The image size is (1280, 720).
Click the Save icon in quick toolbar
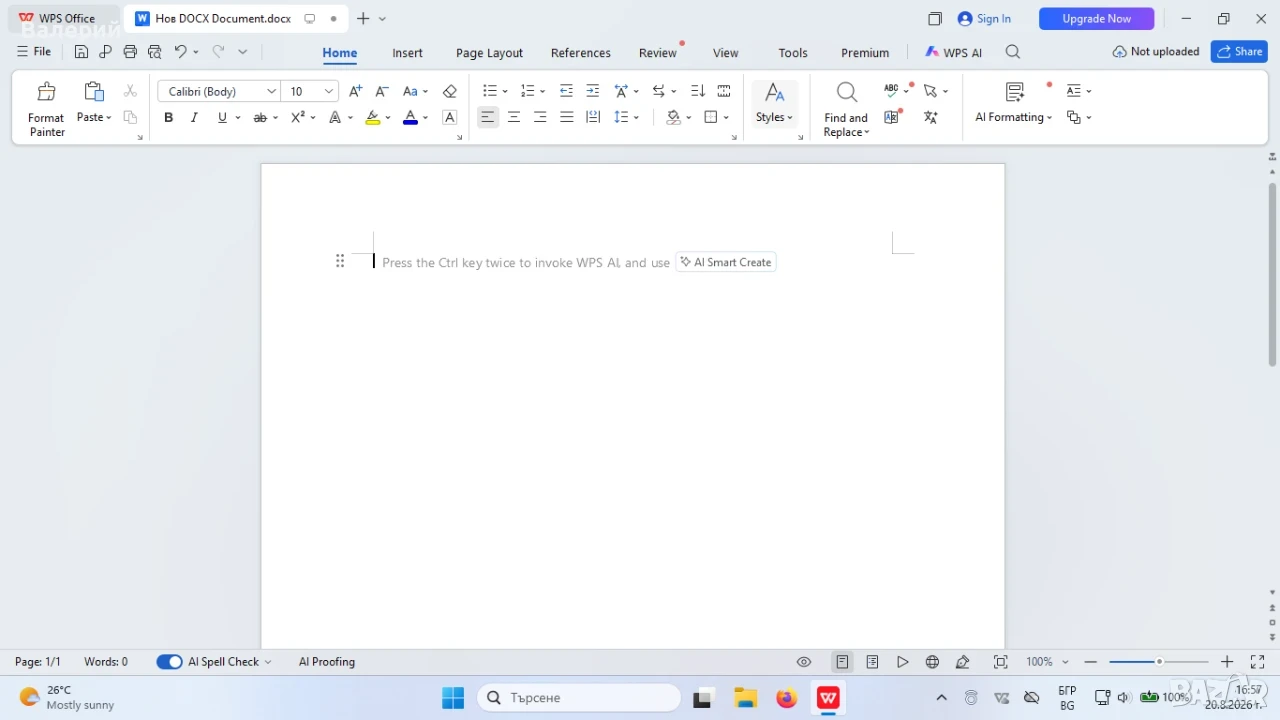click(x=82, y=52)
